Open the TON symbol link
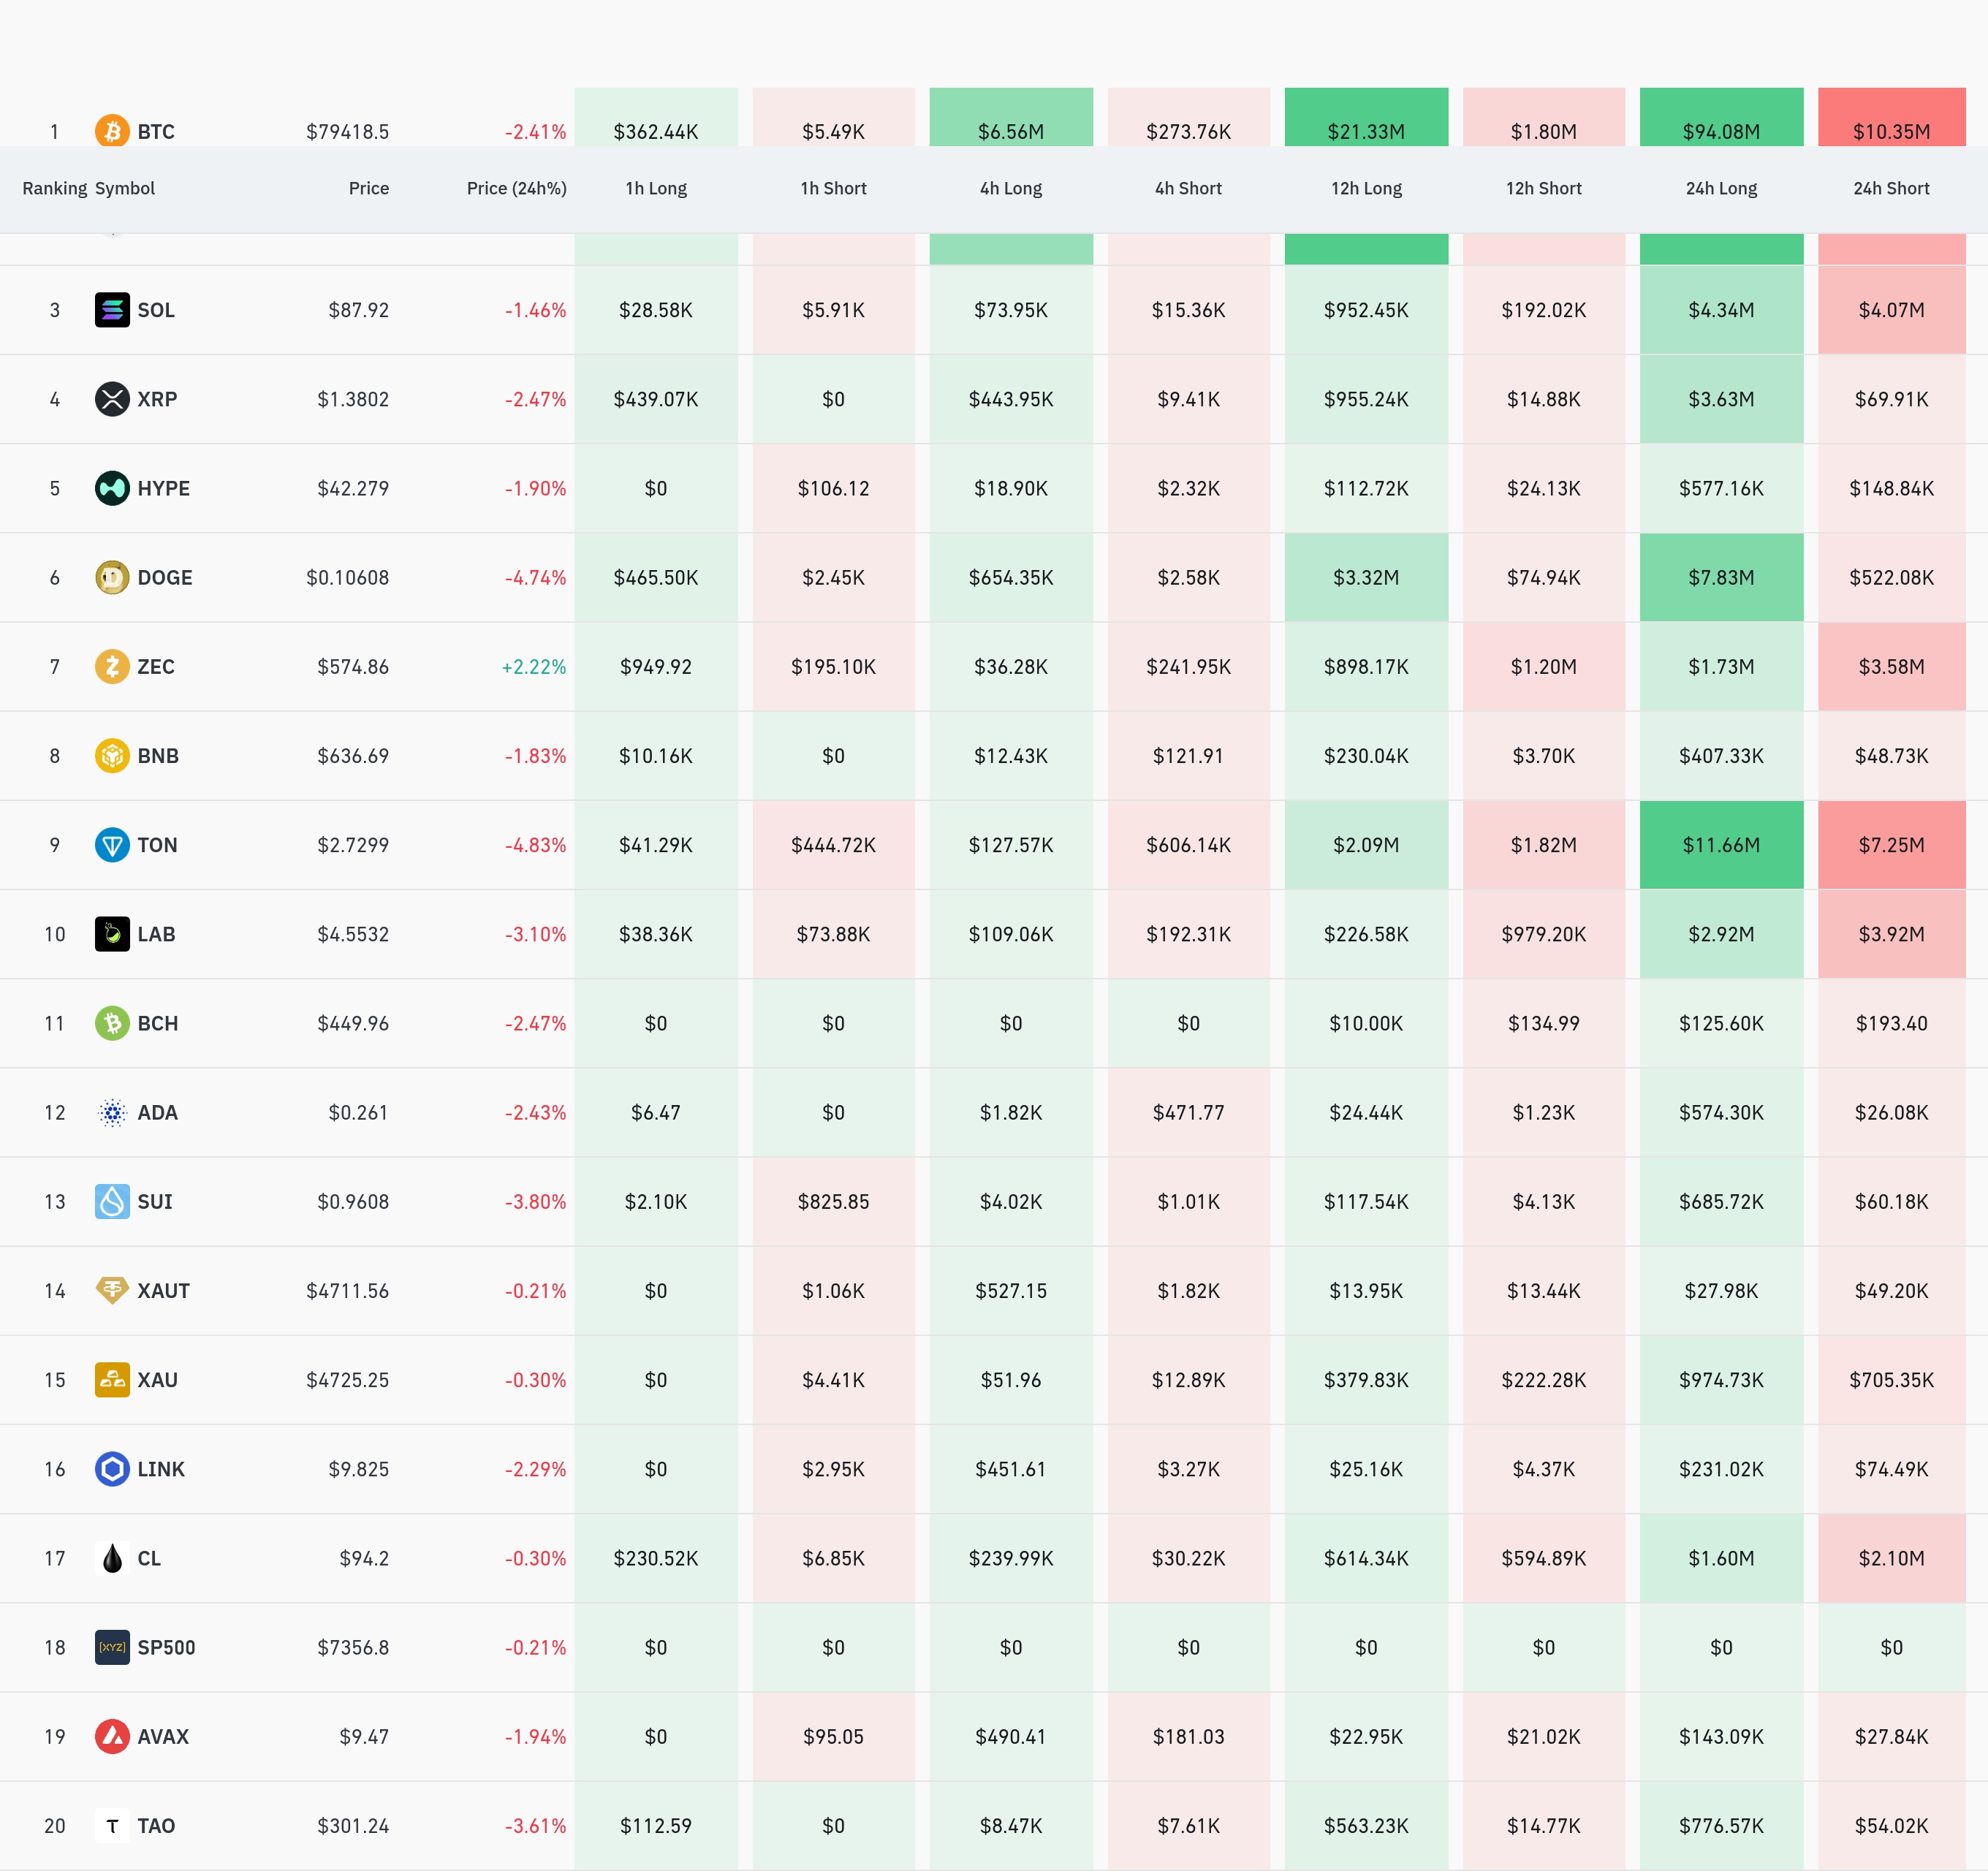 tap(157, 845)
